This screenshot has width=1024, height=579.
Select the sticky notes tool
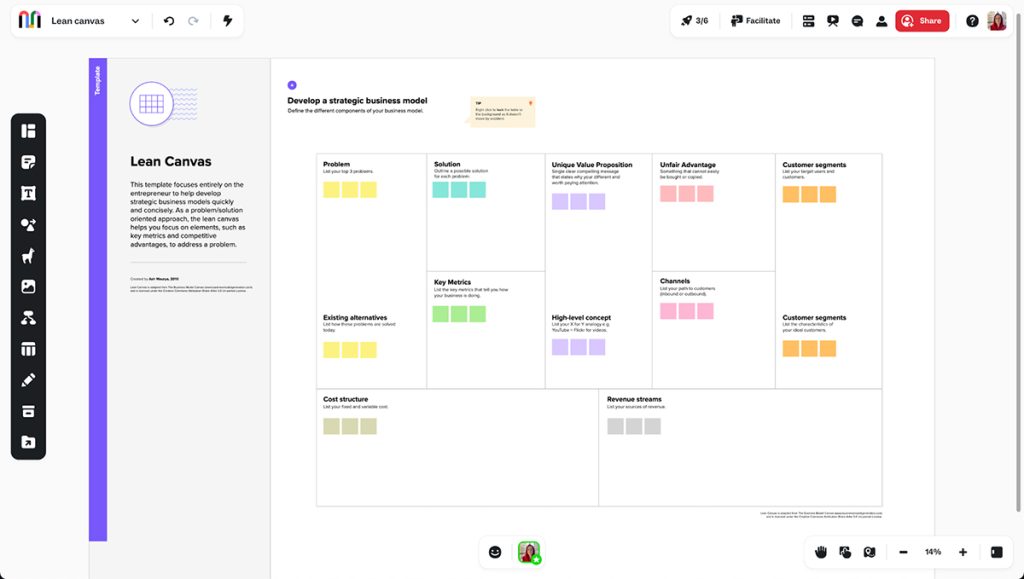tap(28, 161)
